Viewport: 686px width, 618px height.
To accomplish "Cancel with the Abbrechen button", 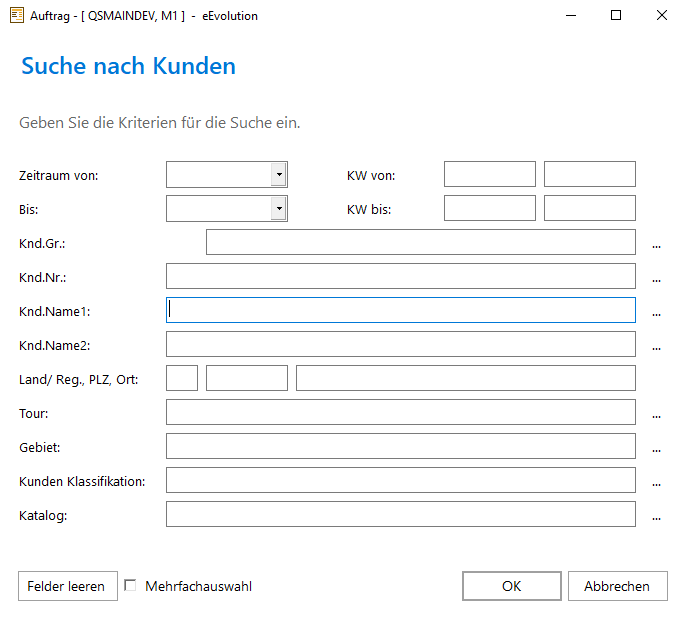I will 617,586.
